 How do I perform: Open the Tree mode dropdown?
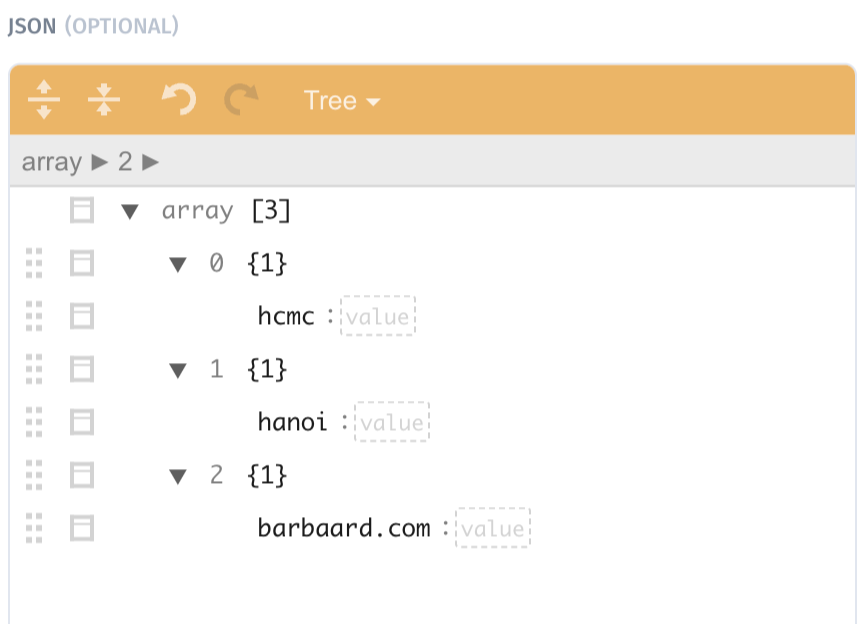pos(340,100)
